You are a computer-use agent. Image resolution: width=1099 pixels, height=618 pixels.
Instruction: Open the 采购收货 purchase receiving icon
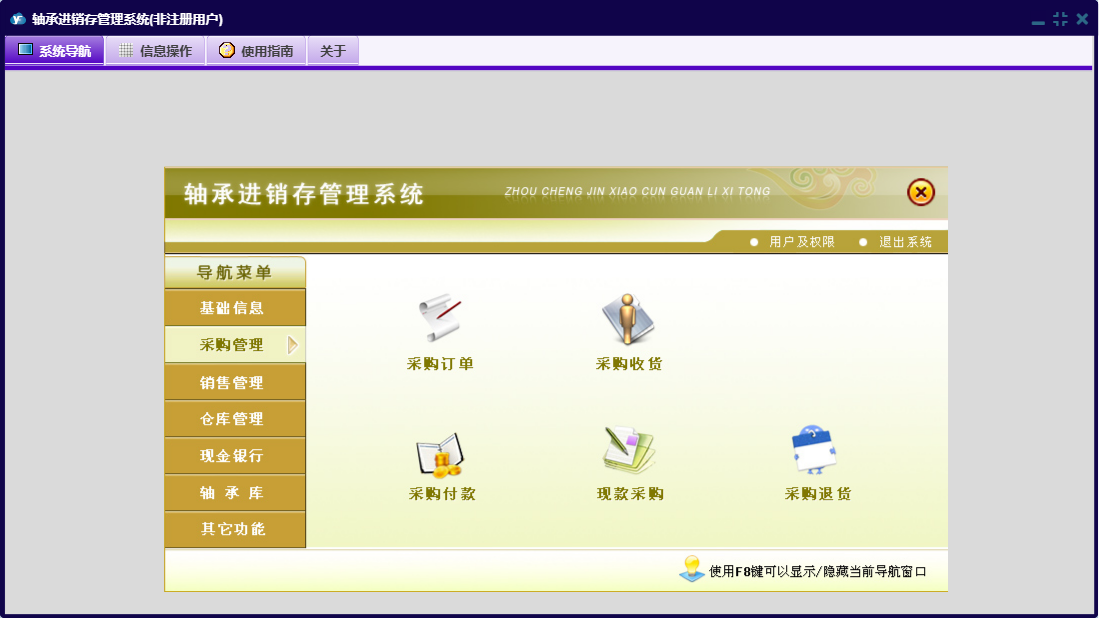click(628, 319)
